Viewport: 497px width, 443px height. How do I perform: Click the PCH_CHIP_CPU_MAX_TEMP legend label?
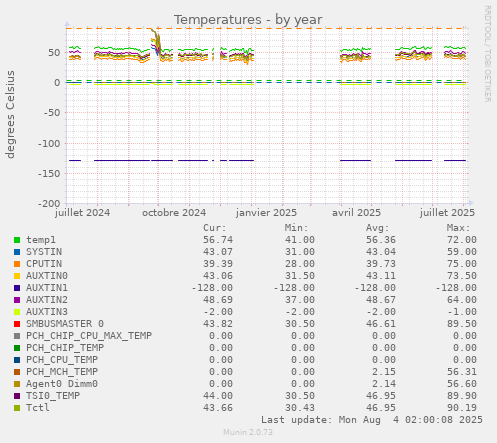point(89,336)
